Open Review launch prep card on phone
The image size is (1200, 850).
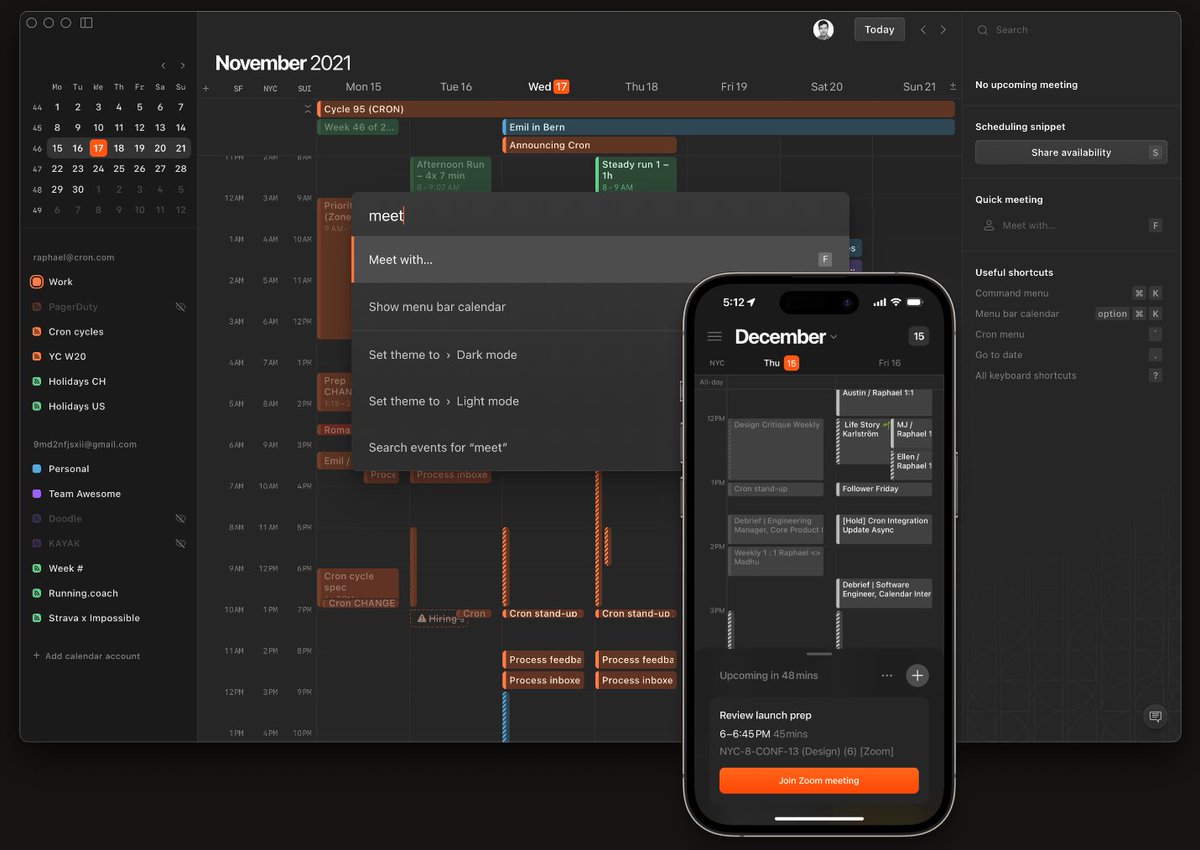point(819,751)
